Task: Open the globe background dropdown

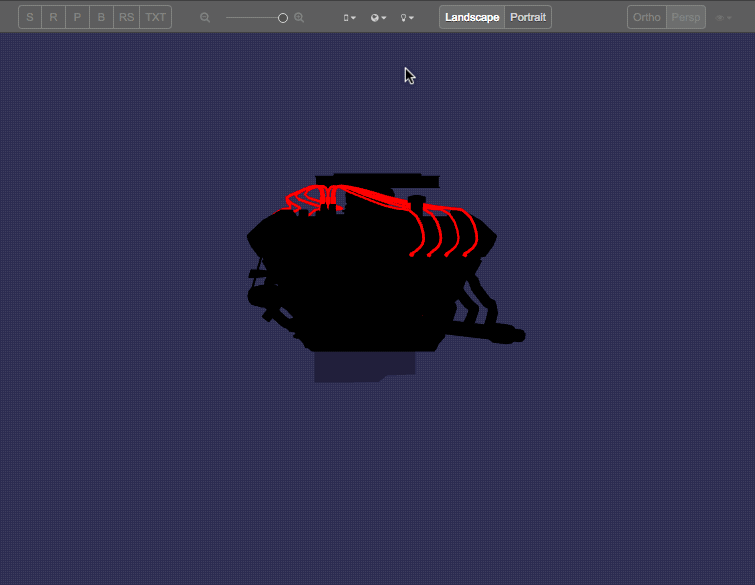Action: pos(378,18)
